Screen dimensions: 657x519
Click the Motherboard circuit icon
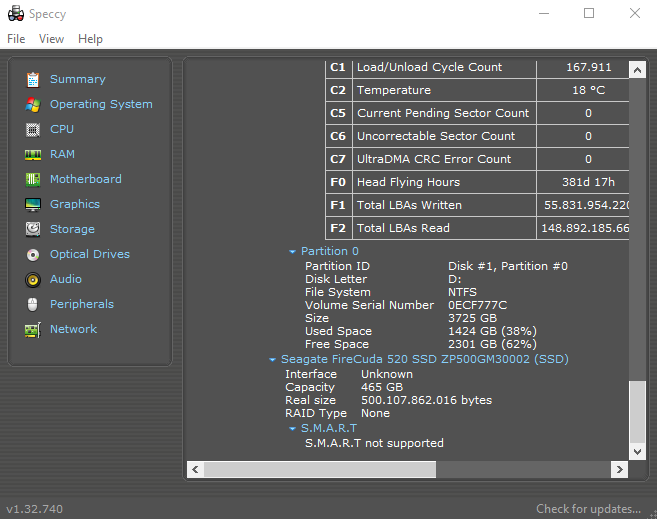(x=33, y=179)
